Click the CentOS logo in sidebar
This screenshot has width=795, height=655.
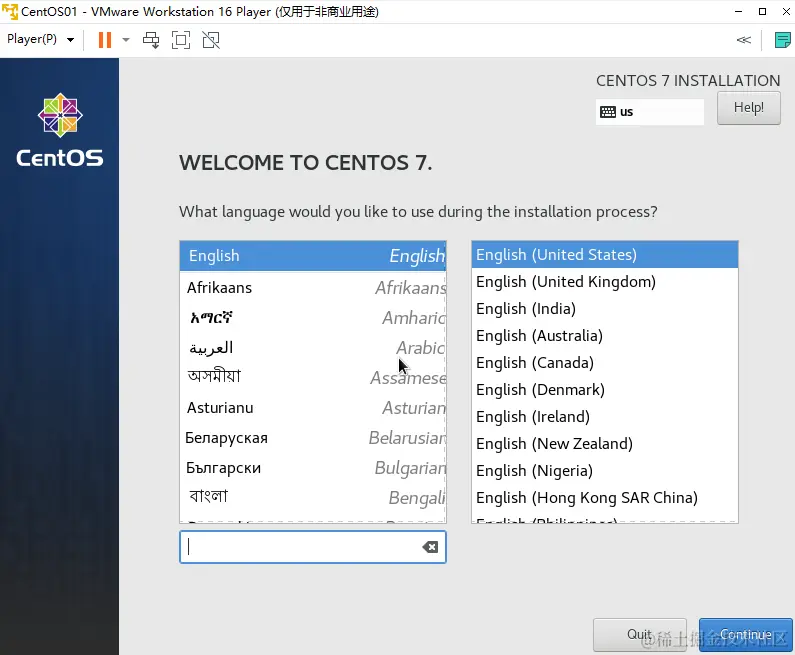(x=60, y=130)
